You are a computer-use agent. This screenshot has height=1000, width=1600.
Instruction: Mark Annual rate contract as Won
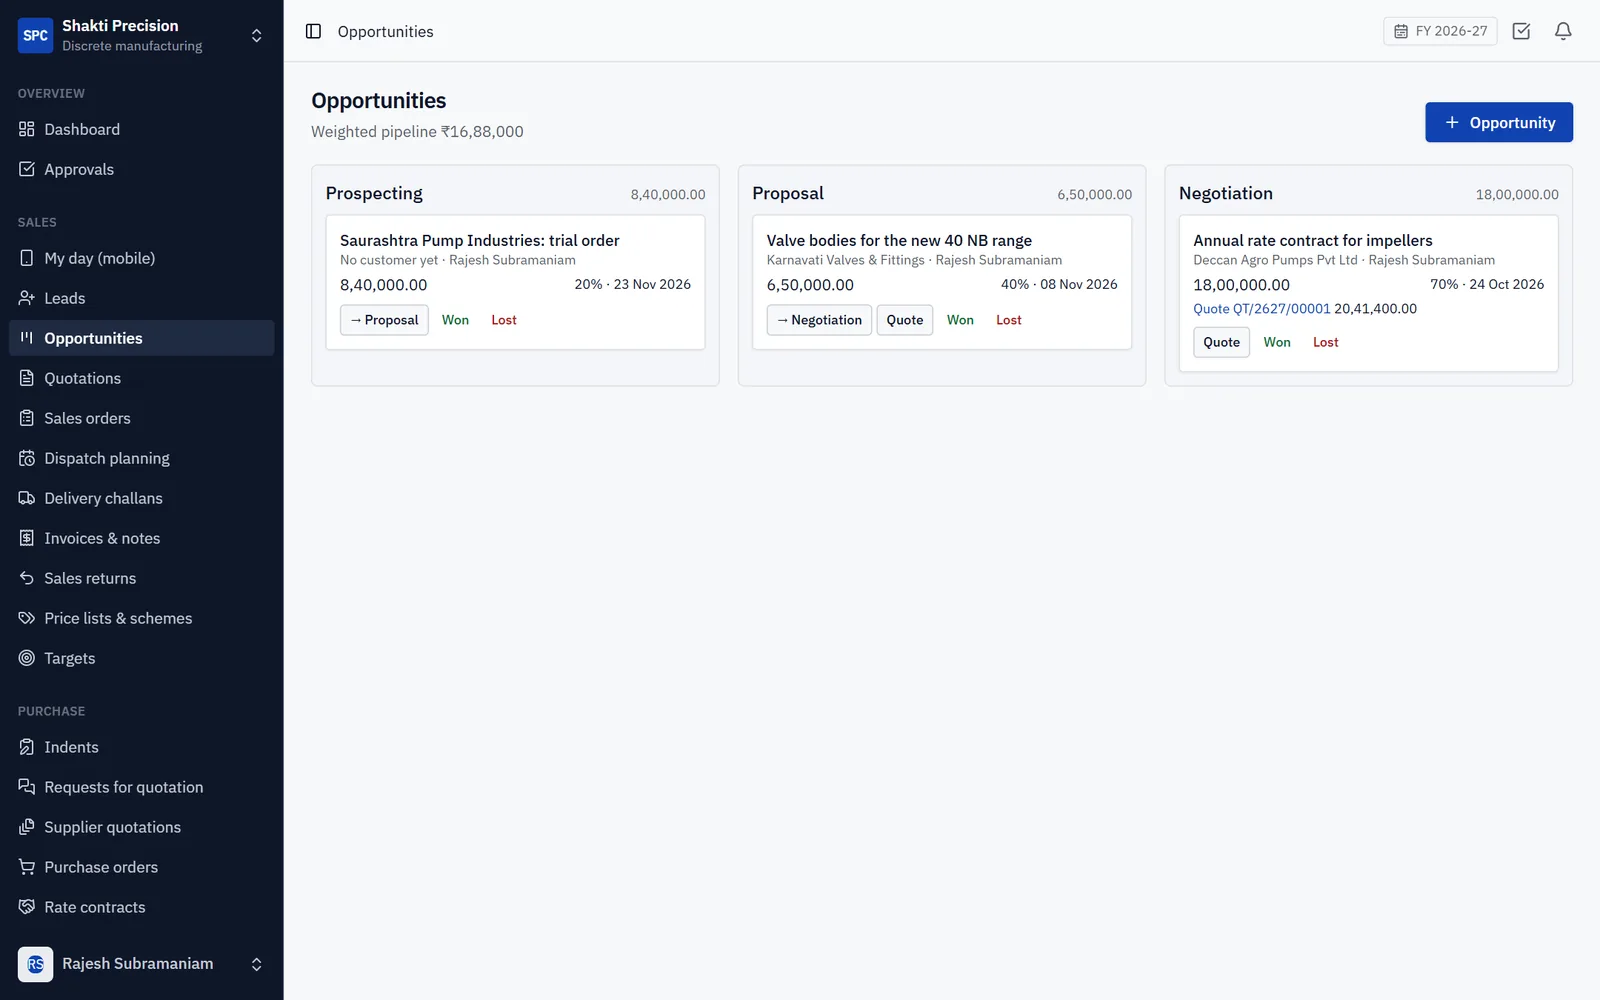(x=1277, y=342)
